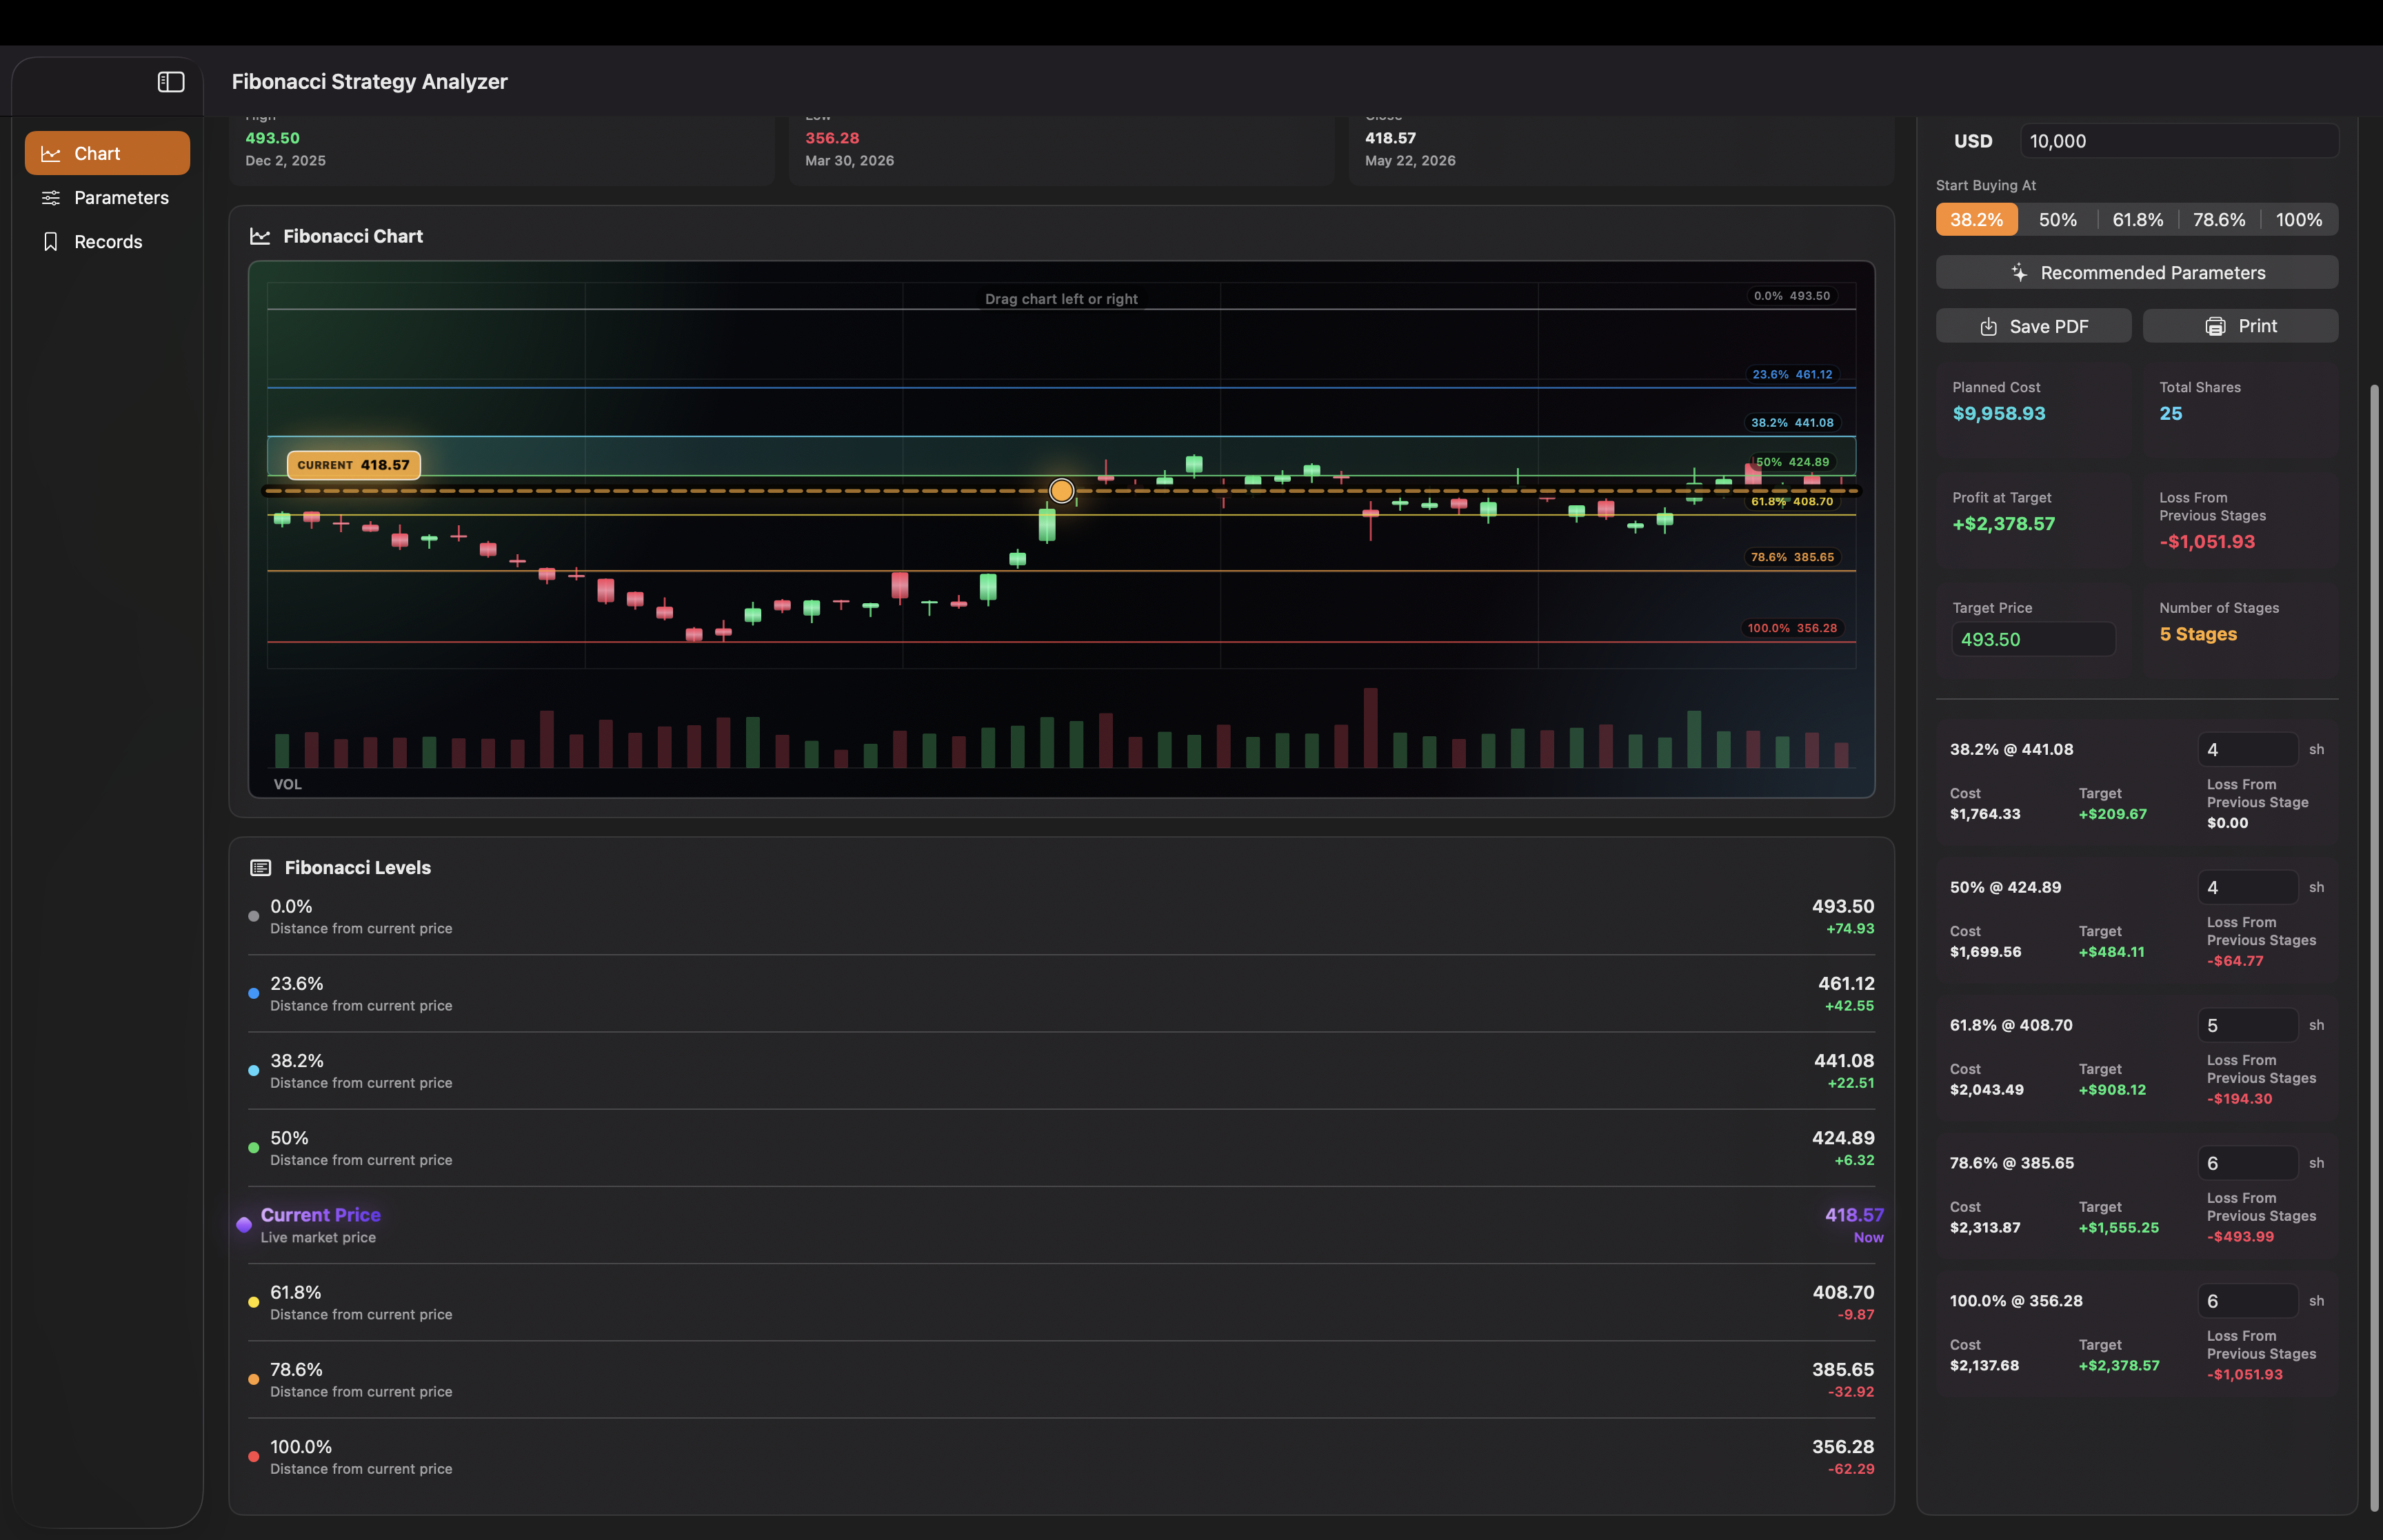2383x1540 pixels.
Task: Edit shares field for 78.6% @ 385.65
Action: pyautogui.click(x=2247, y=1164)
